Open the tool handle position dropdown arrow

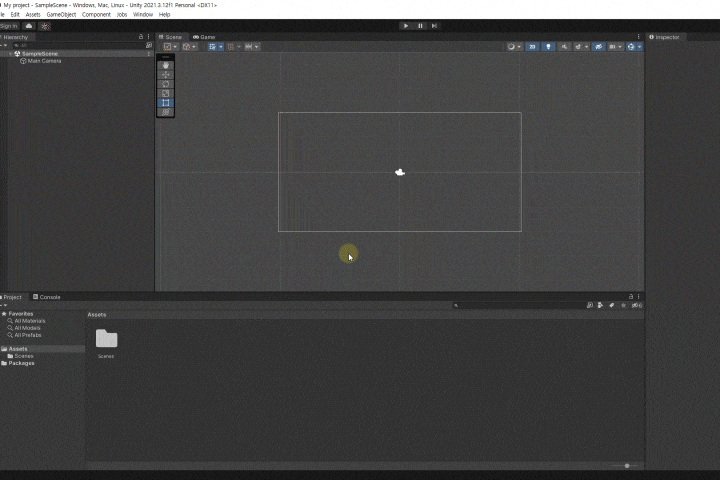[175, 47]
